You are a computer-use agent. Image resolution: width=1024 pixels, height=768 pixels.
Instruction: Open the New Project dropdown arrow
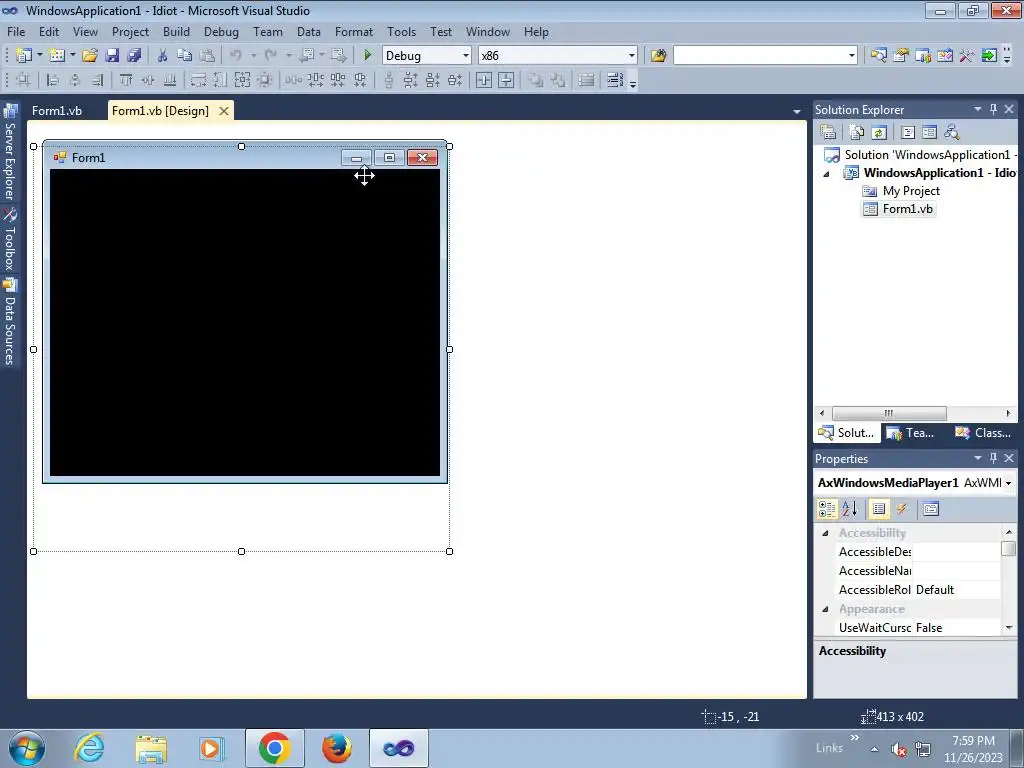click(40, 56)
